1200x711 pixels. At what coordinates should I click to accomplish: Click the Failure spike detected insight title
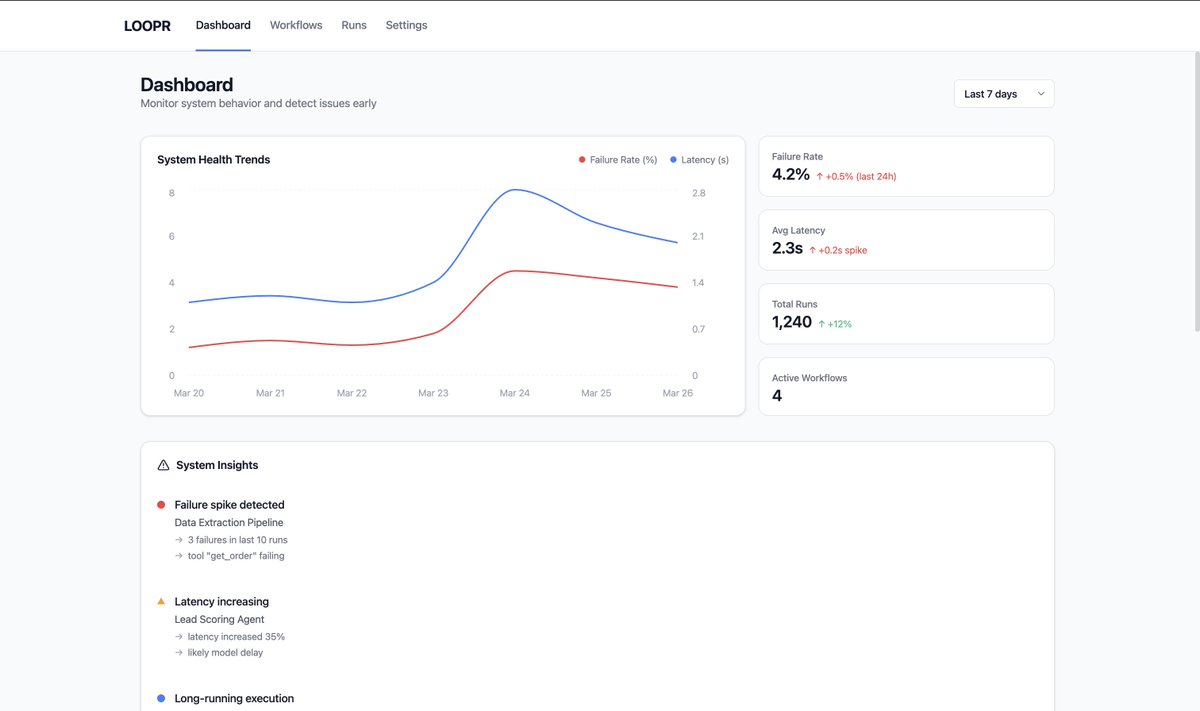click(x=229, y=505)
